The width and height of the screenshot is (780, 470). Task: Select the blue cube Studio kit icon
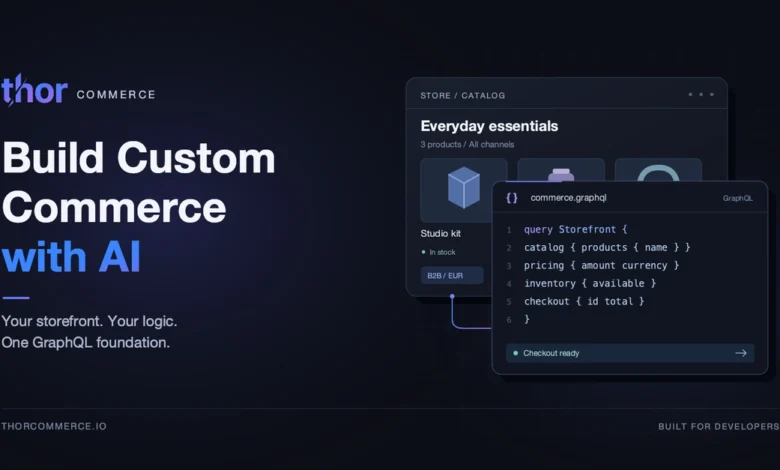click(x=464, y=188)
